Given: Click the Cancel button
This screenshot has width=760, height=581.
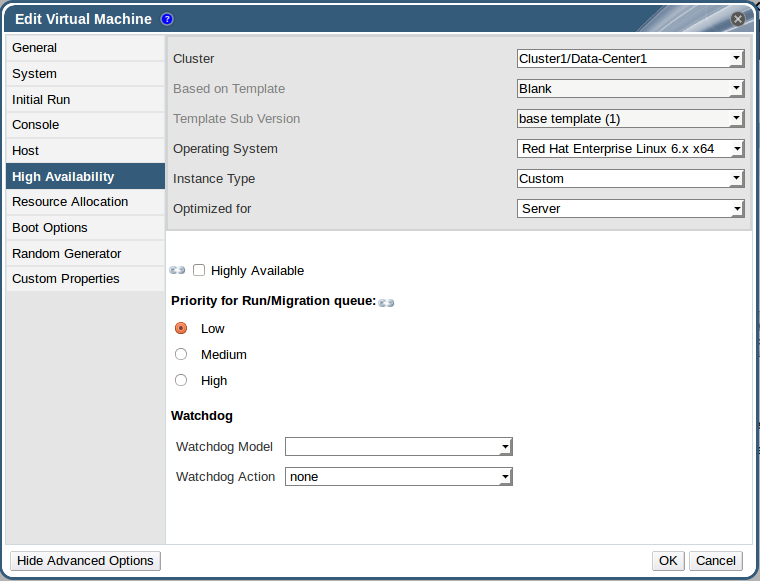Looking at the screenshot, I should (x=716, y=561).
